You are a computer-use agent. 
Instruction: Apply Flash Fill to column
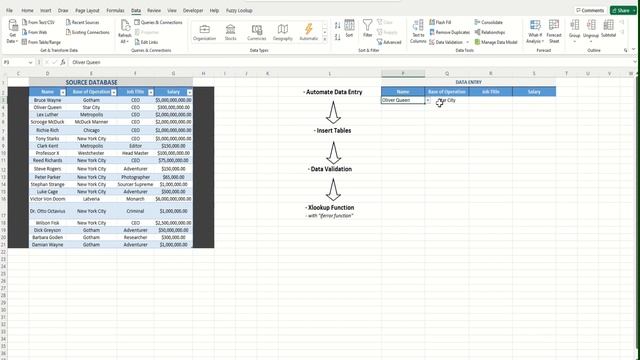tap(440, 22)
